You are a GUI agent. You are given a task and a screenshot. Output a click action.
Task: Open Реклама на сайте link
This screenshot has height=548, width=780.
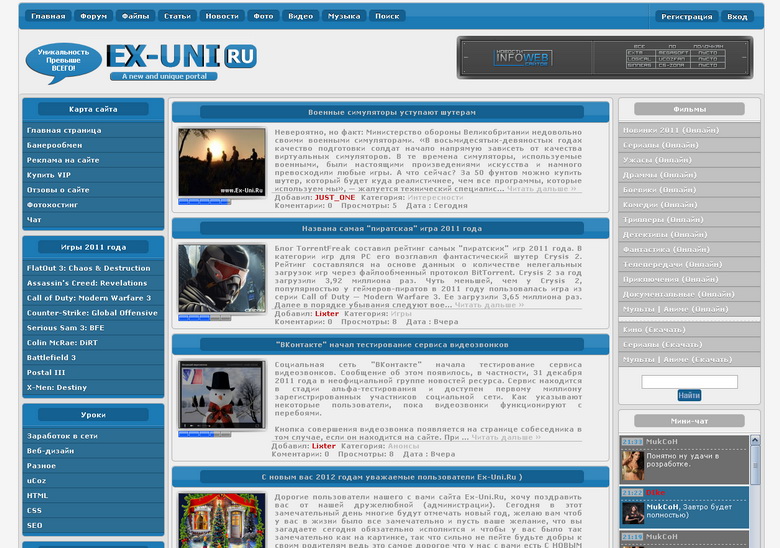point(93,160)
